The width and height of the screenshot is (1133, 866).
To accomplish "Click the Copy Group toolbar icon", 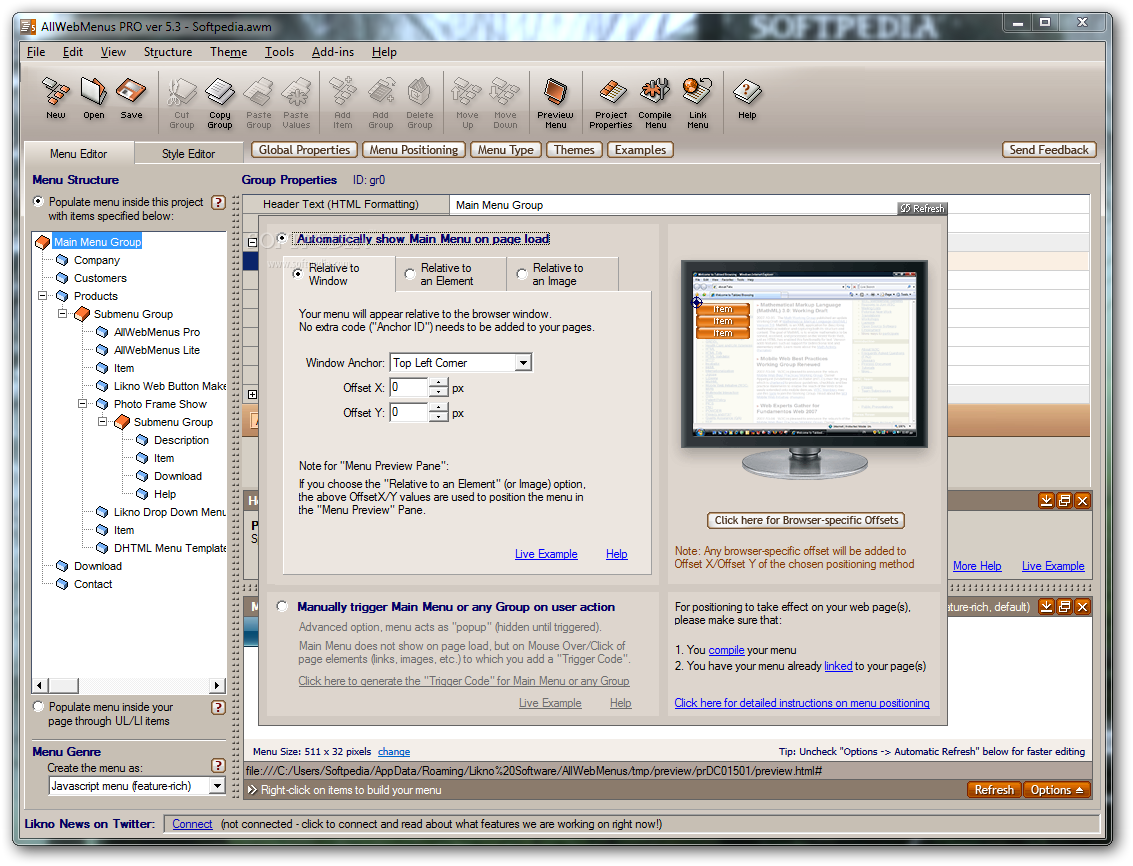I will tap(220, 103).
